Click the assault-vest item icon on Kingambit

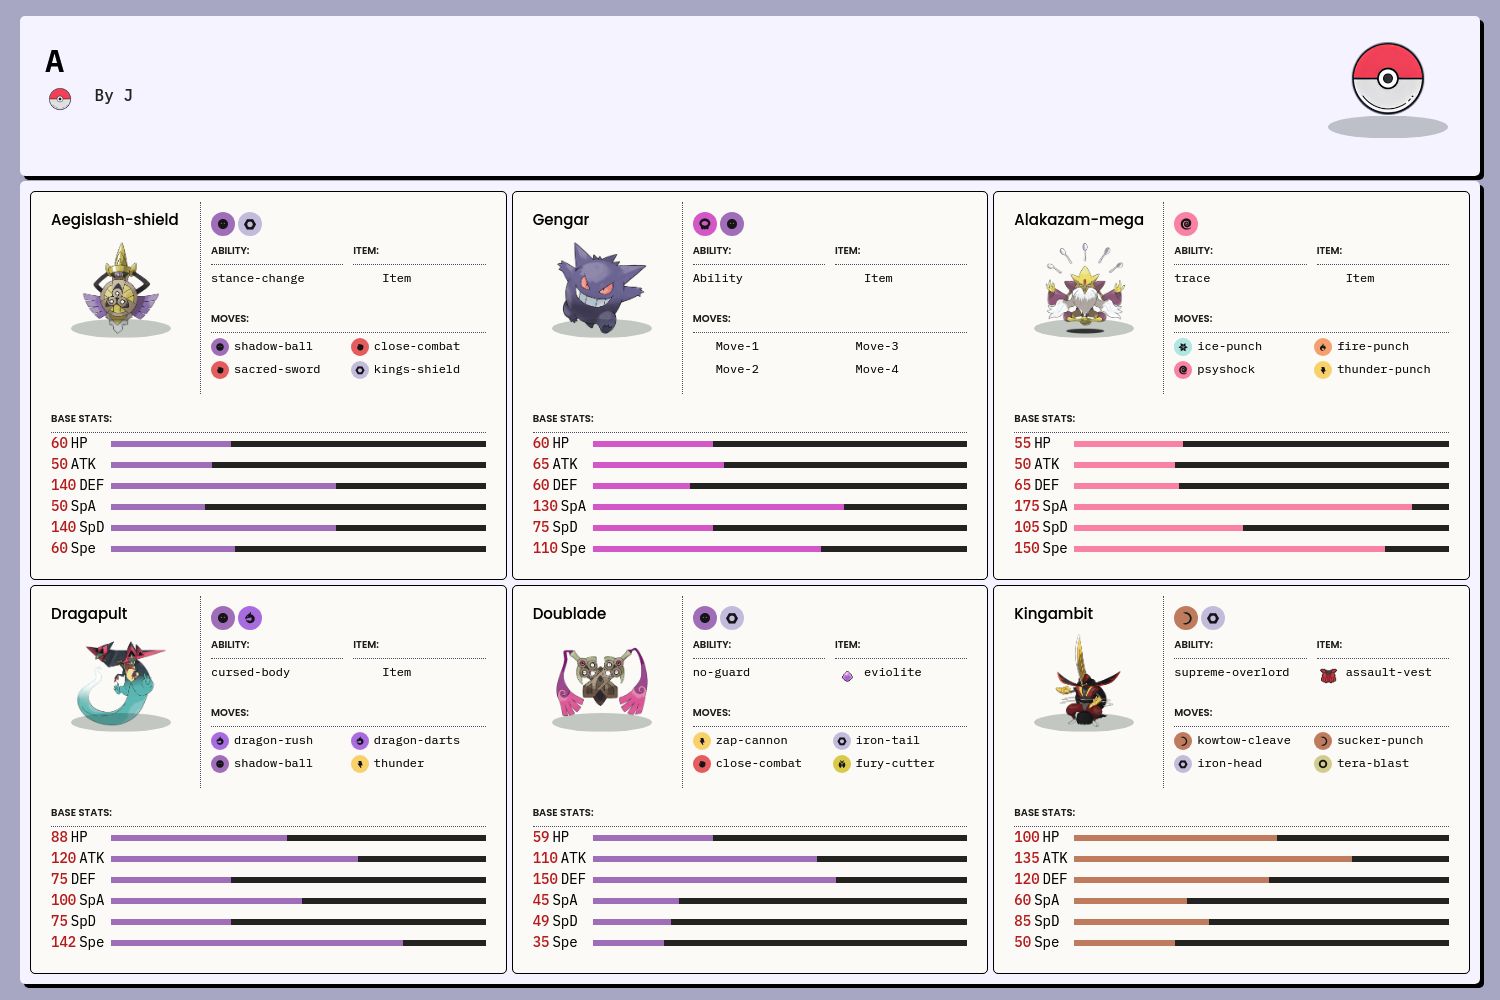pyautogui.click(x=1328, y=676)
